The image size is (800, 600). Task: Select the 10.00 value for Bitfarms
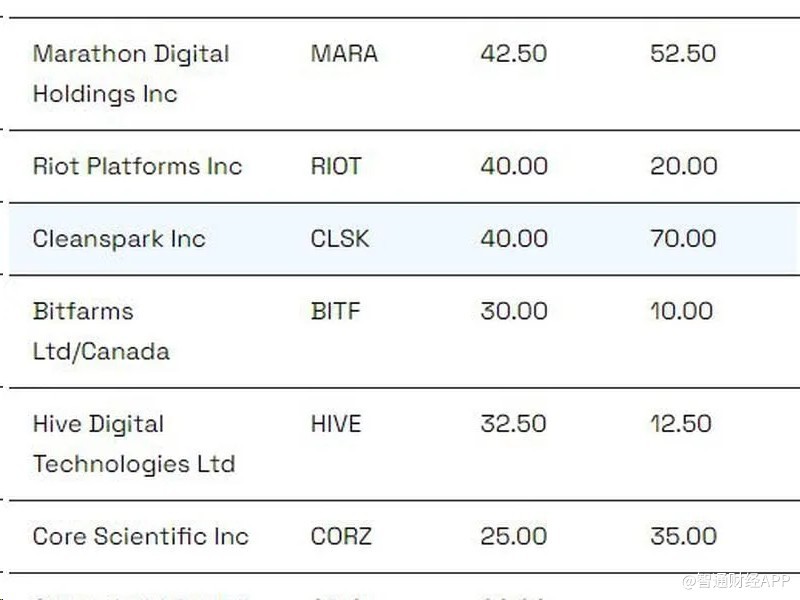(x=681, y=311)
